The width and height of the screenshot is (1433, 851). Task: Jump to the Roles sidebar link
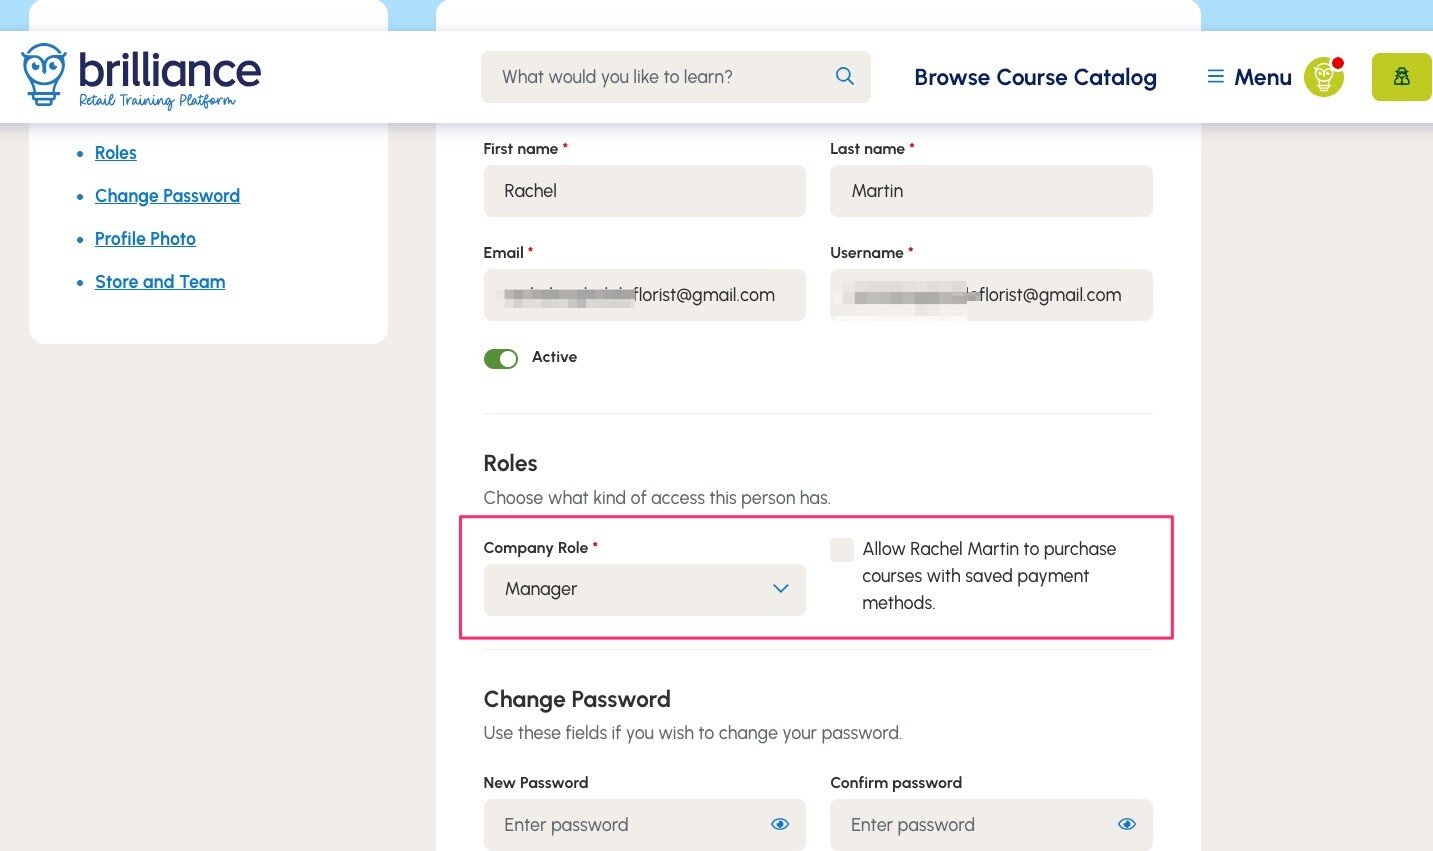coord(116,153)
